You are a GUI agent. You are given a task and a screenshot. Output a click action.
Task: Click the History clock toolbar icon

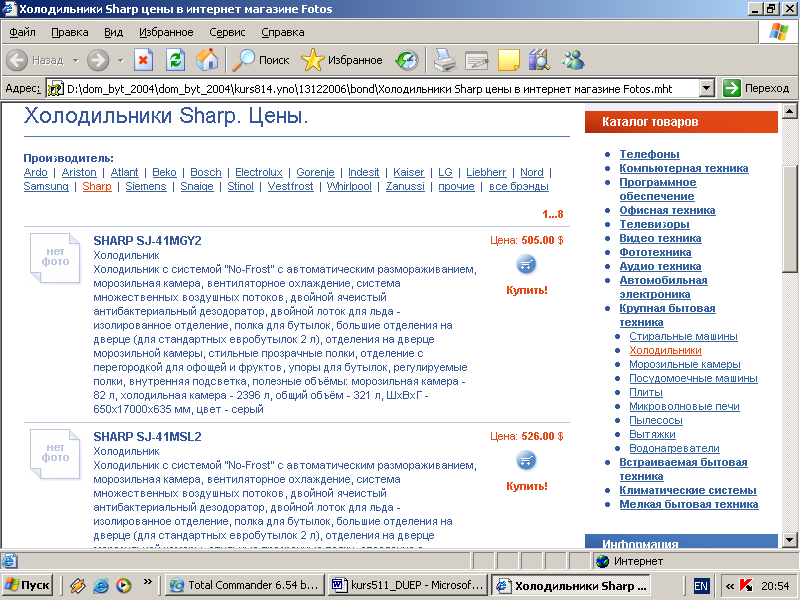point(407,60)
